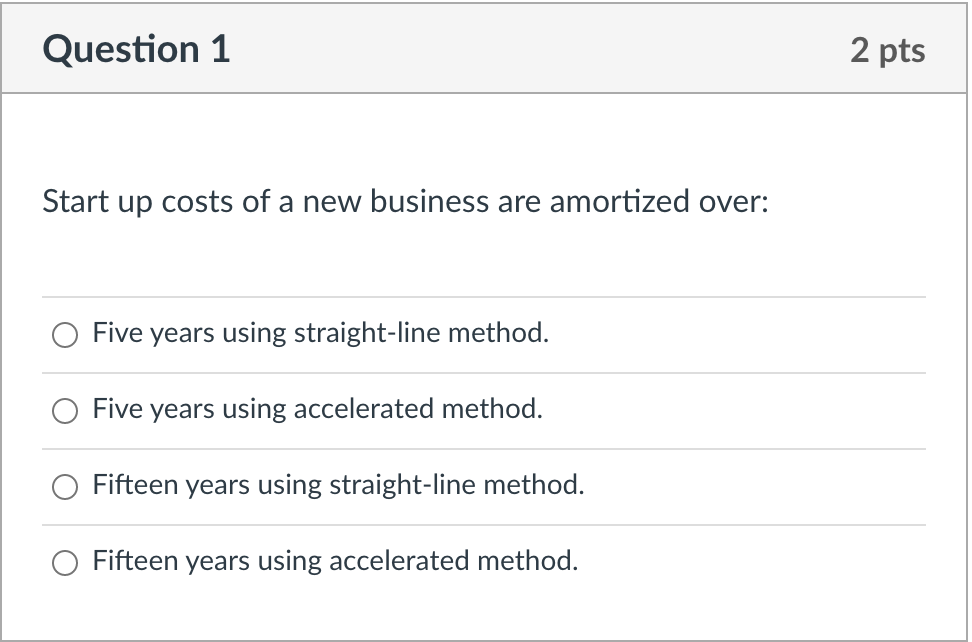Select the fifteen years accelerated method answer

[64, 562]
